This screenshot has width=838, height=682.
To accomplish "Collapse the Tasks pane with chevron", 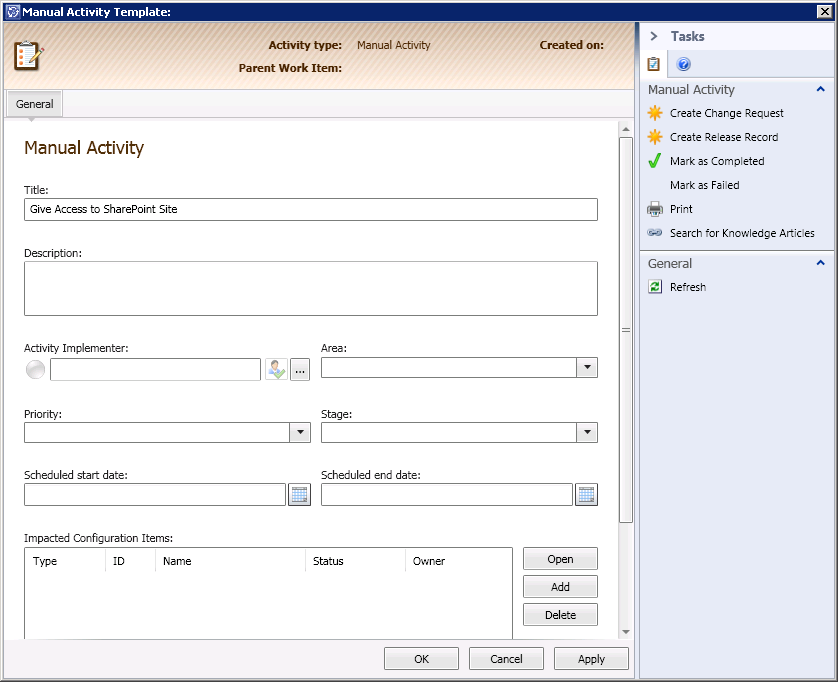I will click(654, 36).
